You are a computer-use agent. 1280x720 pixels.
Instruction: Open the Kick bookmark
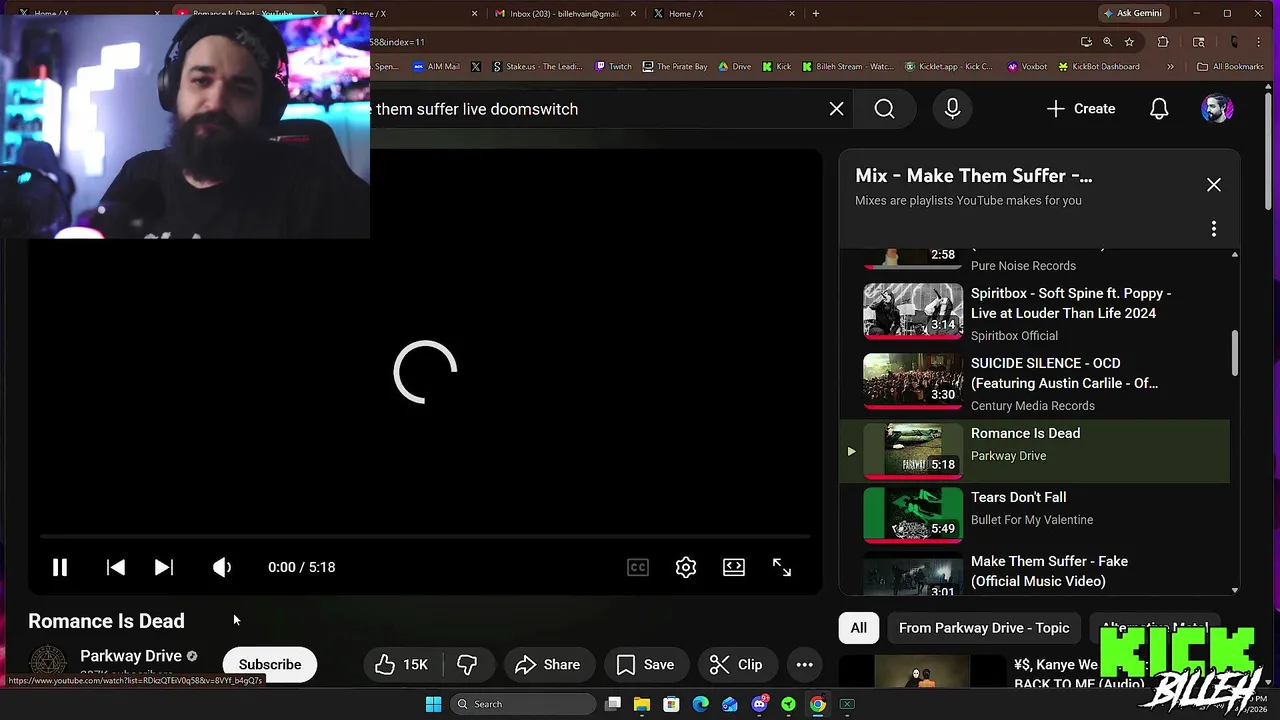[776, 67]
